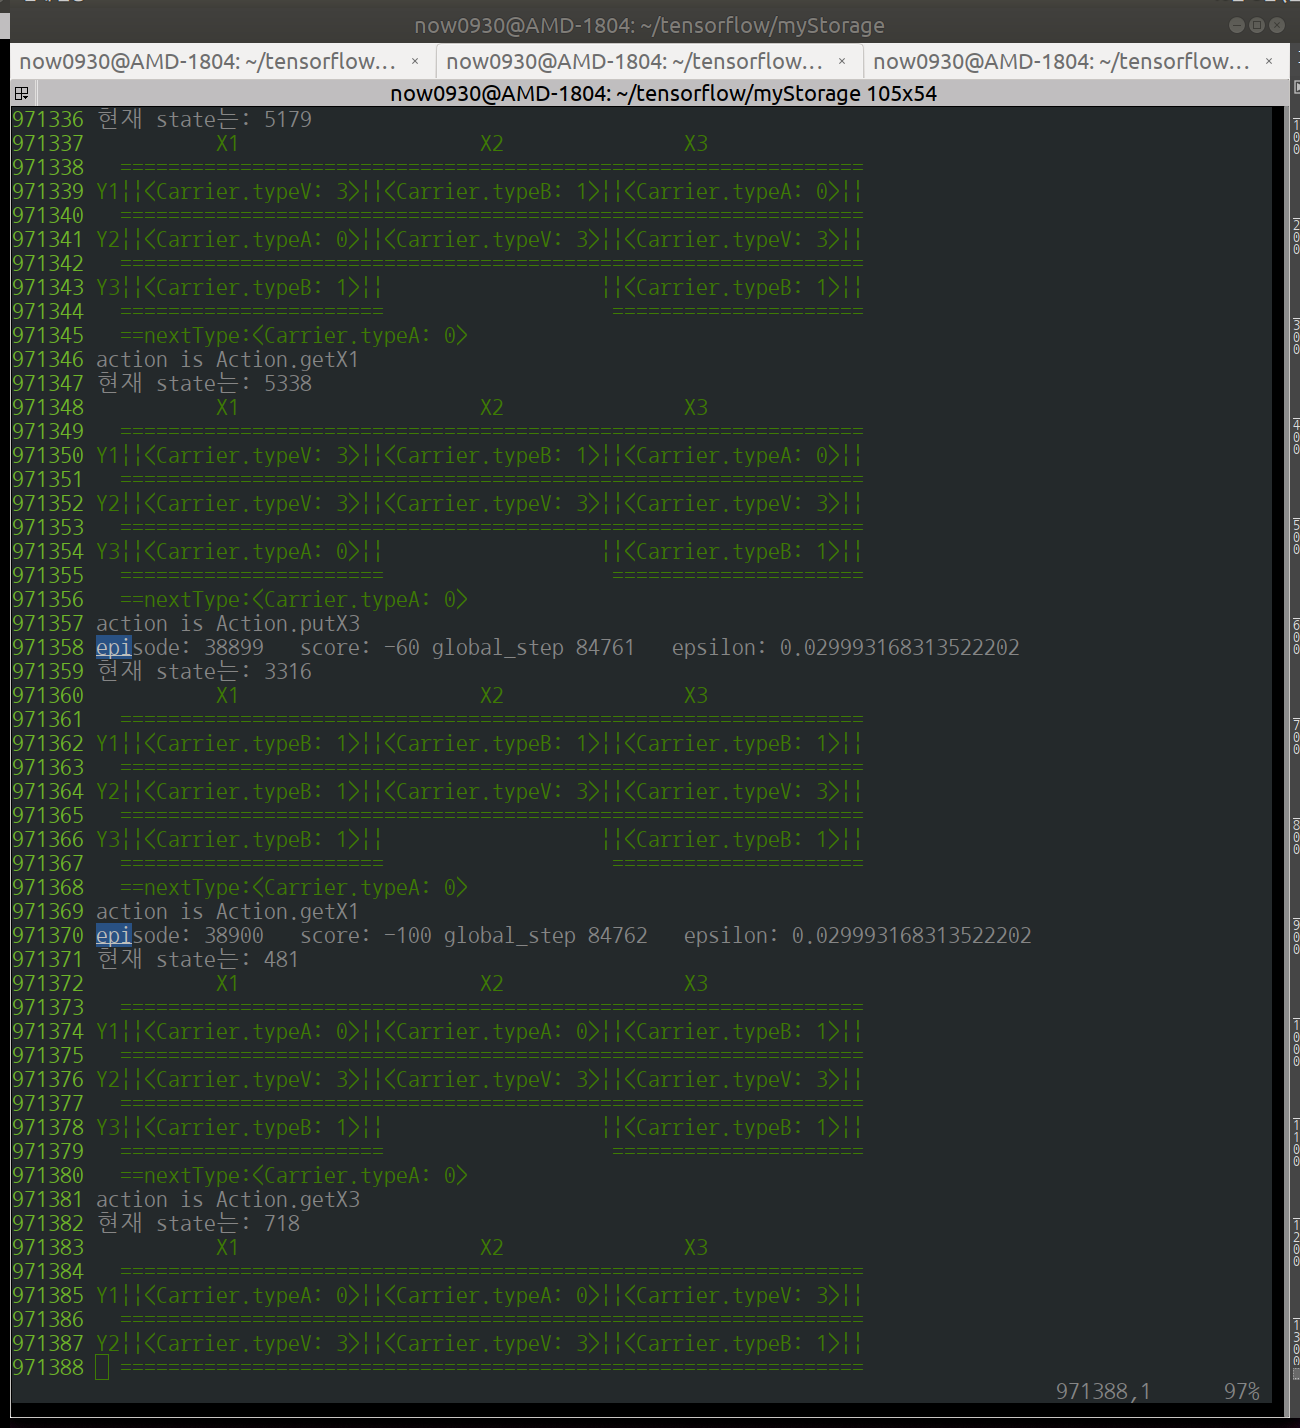Click highlighted "epi" in episode 38899 line
The height and width of the screenshot is (1428, 1300).
tap(114, 648)
